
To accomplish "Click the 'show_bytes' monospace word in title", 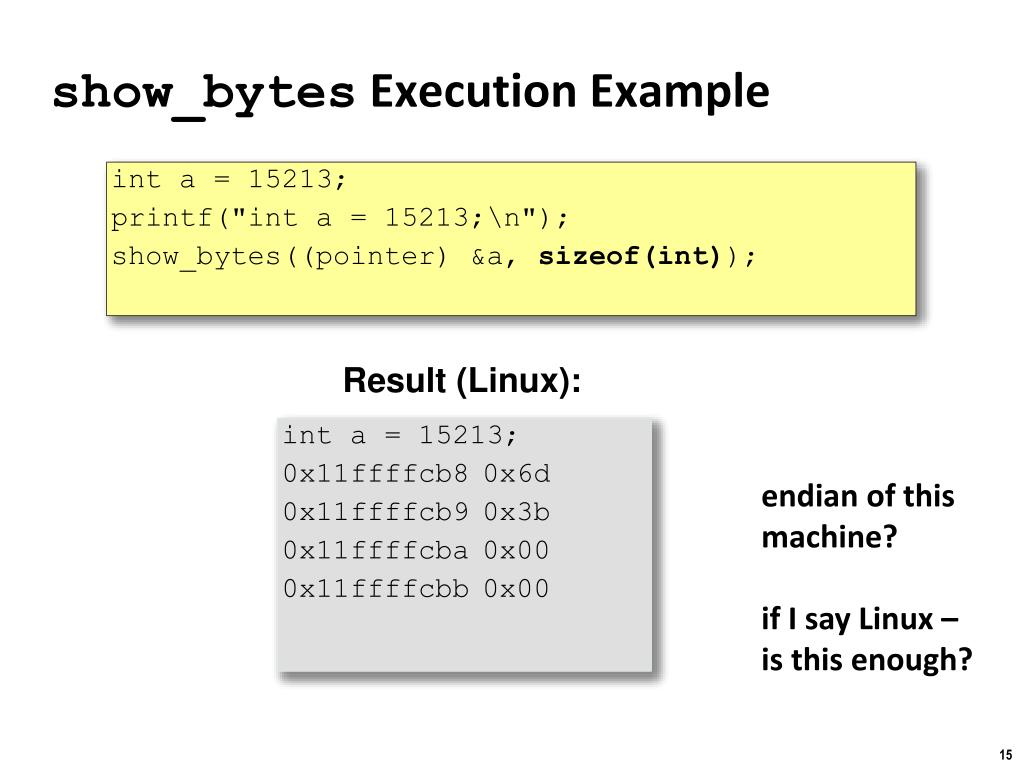I will 203,95.
